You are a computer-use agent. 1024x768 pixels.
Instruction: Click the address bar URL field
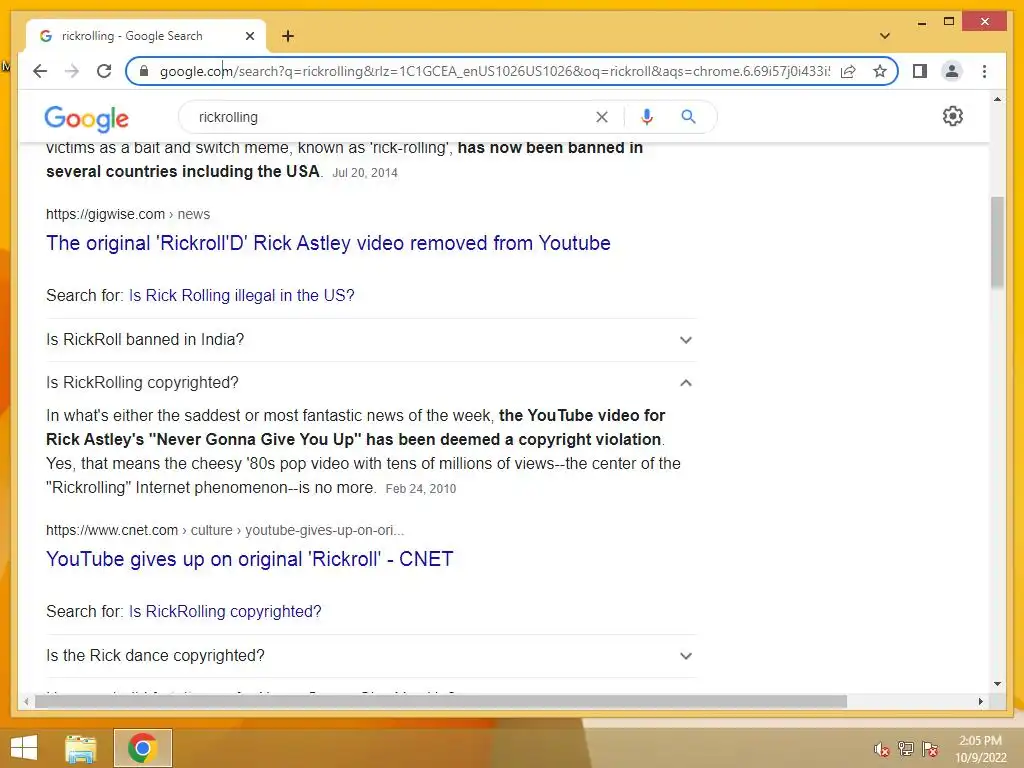pos(494,71)
